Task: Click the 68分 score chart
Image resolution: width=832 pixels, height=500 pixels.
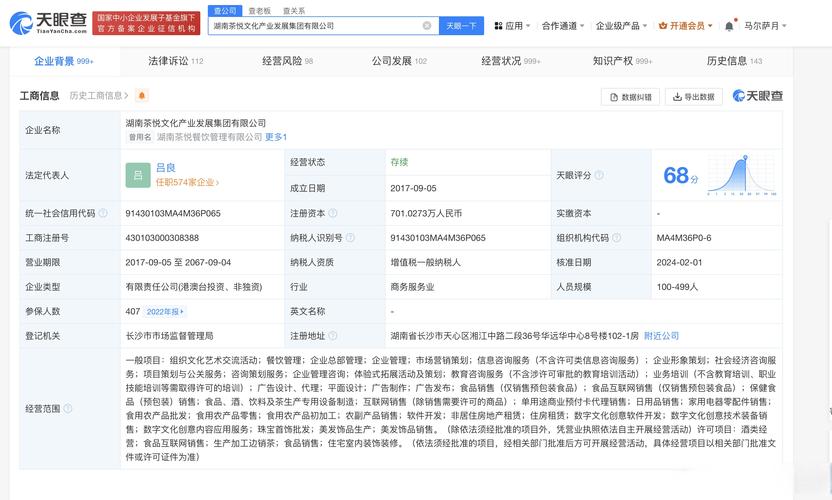Action: [x=719, y=175]
